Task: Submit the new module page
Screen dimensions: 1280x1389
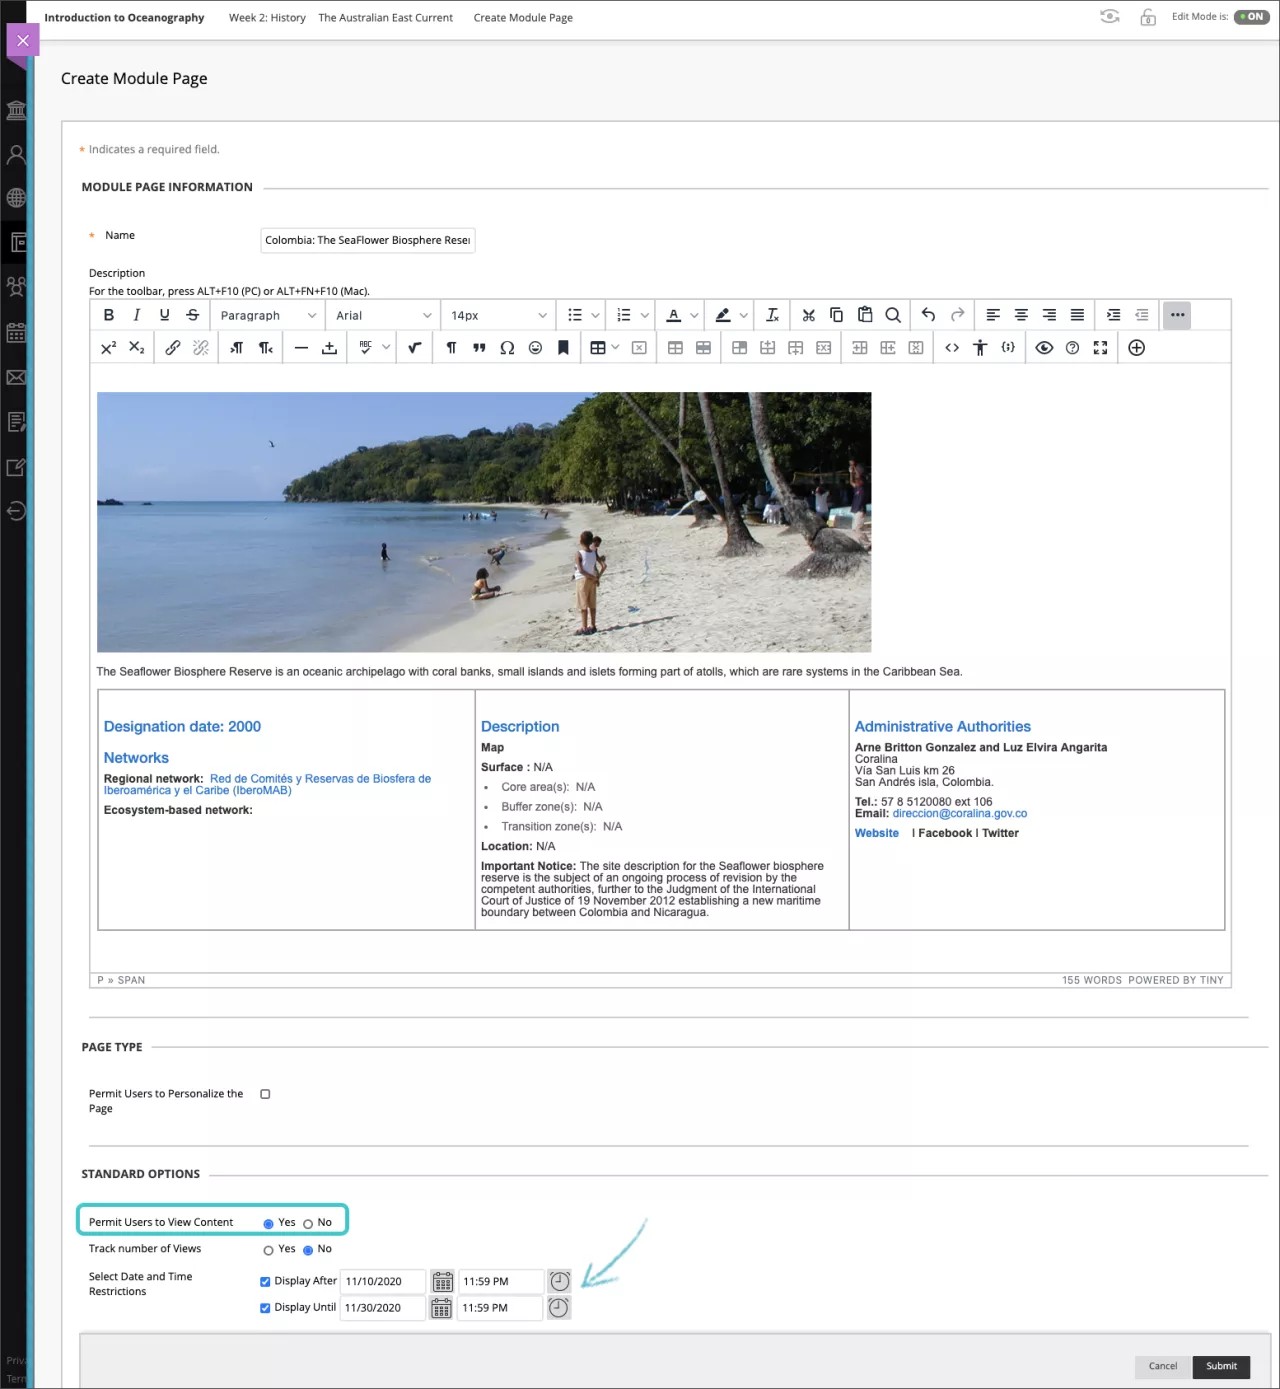Action: [1221, 1366]
